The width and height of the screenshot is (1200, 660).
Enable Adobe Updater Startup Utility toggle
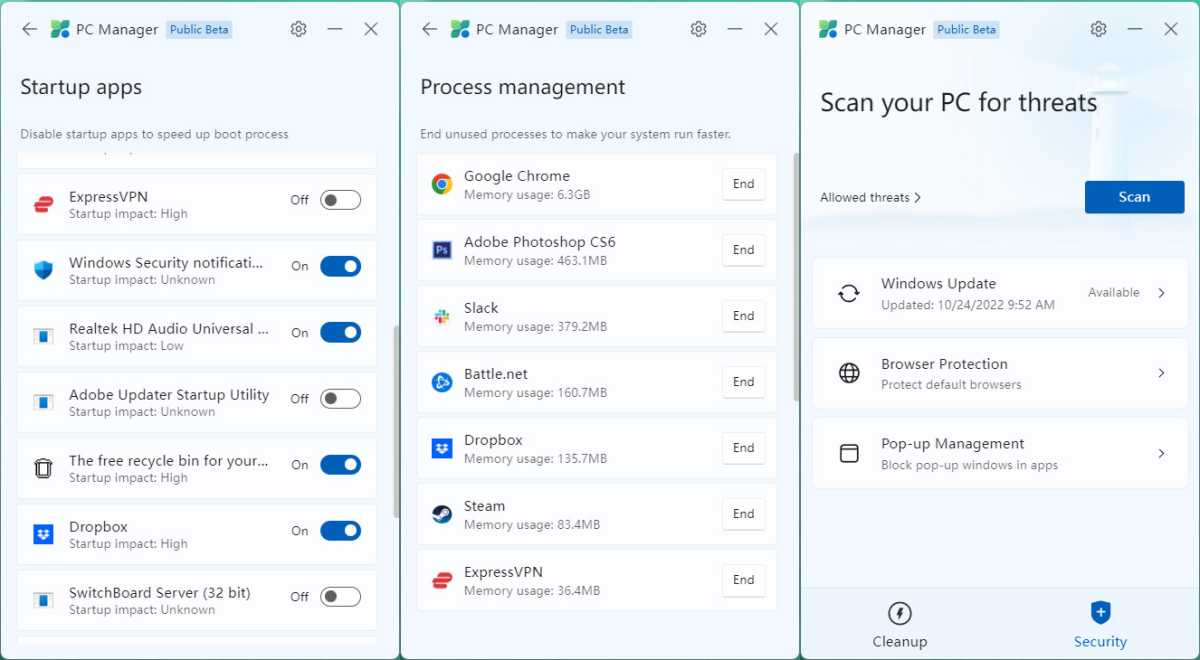pyautogui.click(x=340, y=398)
